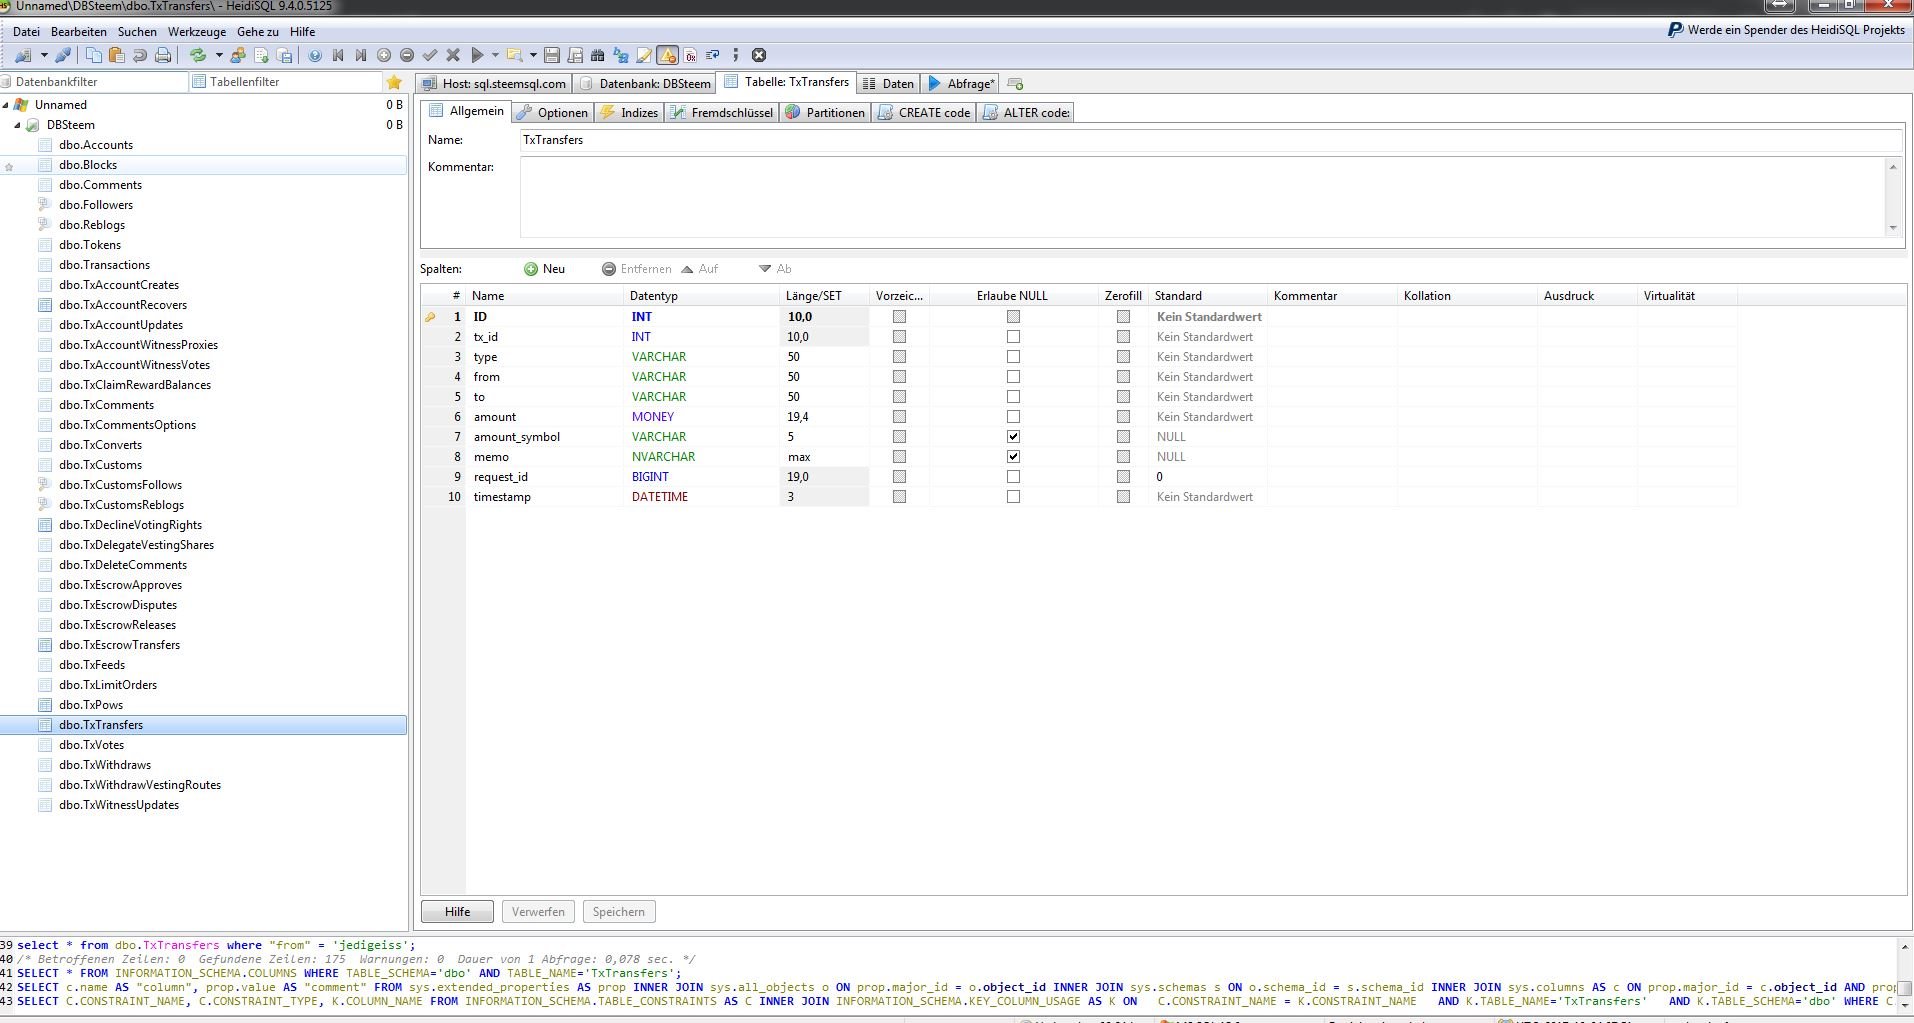Click the save floppy disk icon

(x=552, y=55)
